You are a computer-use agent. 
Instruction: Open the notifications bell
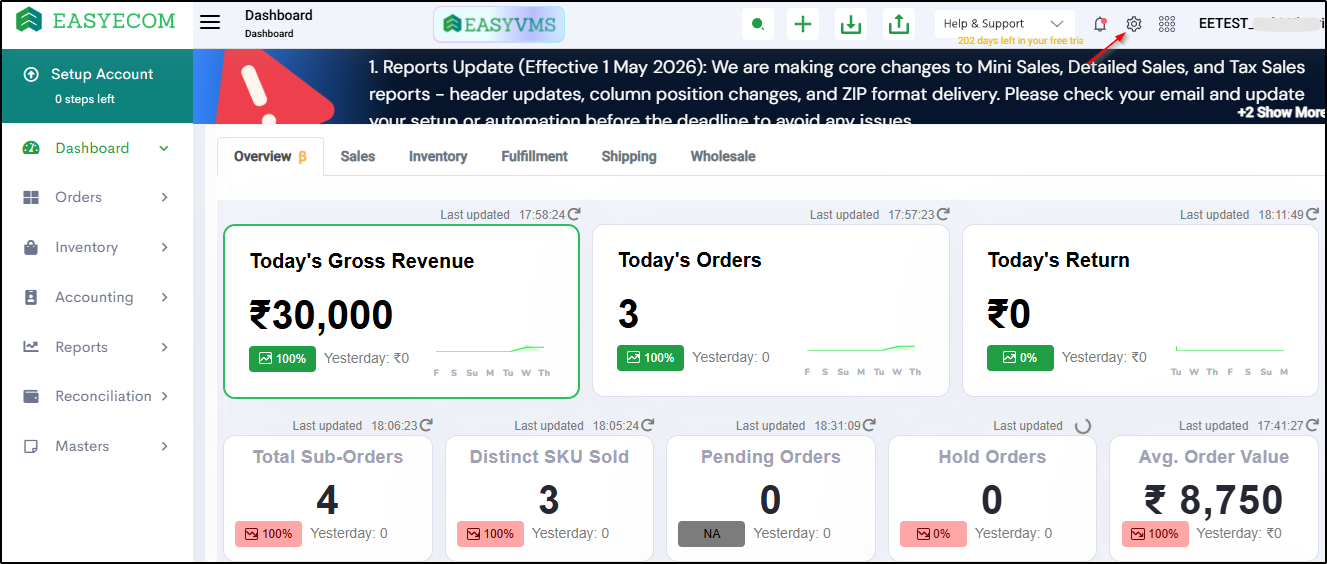1100,24
